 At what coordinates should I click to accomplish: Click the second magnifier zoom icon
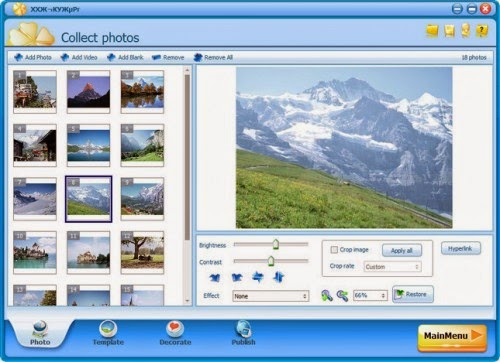click(342, 295)
